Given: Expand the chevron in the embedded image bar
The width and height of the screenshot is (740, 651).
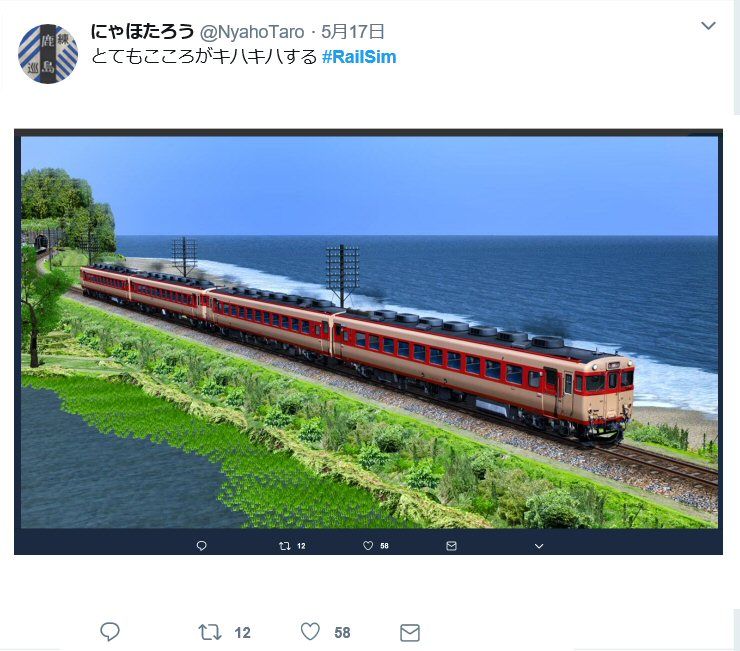Looking at the screenshot, I should tap(539, 546).
